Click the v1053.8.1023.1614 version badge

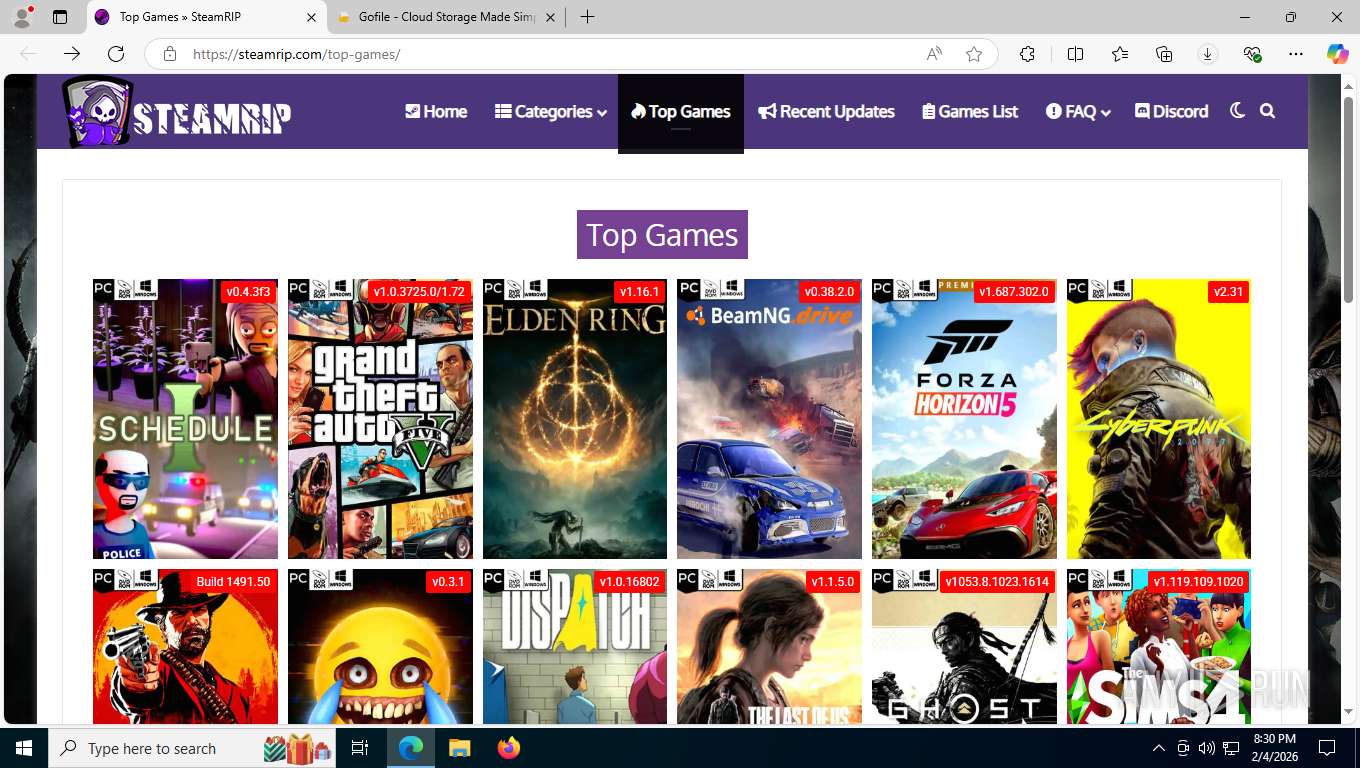pos(997,582)
